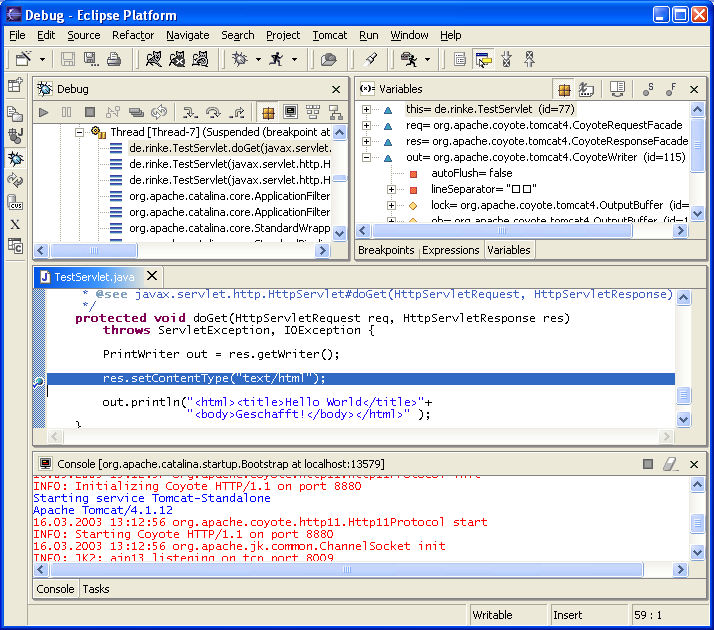
Task: Click the Step Into debug icon
Action: [188, 113]
